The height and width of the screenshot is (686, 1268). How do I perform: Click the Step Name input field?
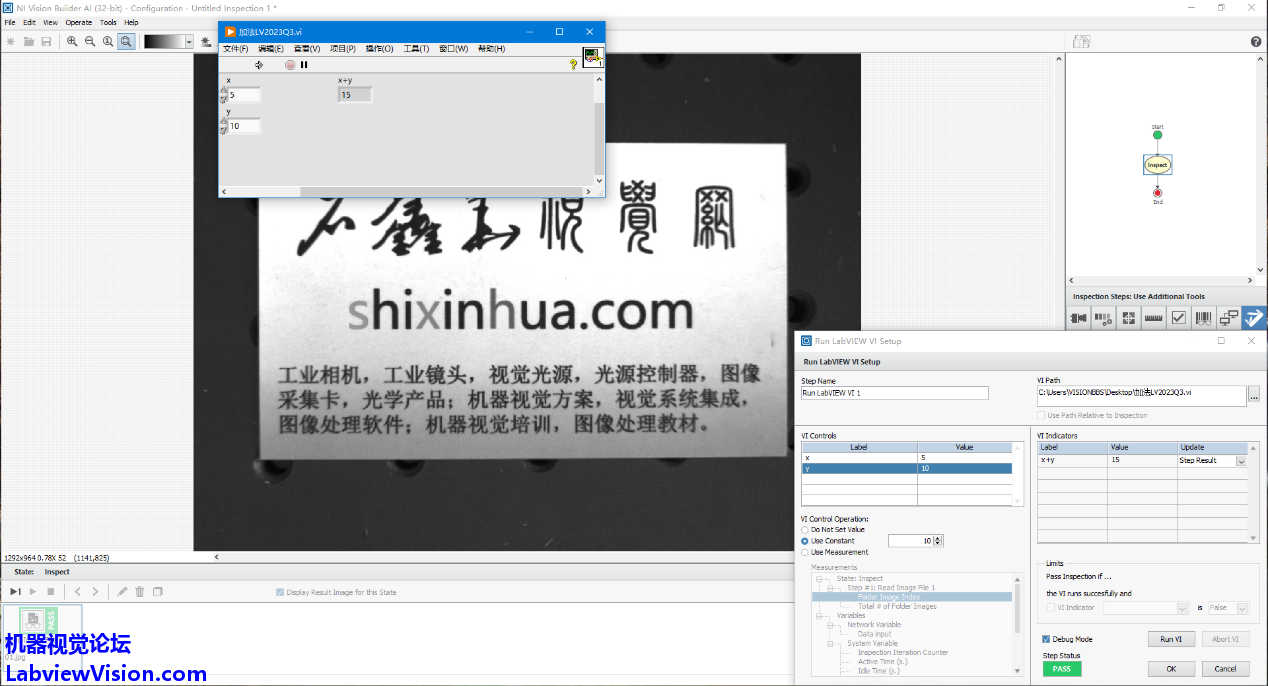tap(894, 393)
